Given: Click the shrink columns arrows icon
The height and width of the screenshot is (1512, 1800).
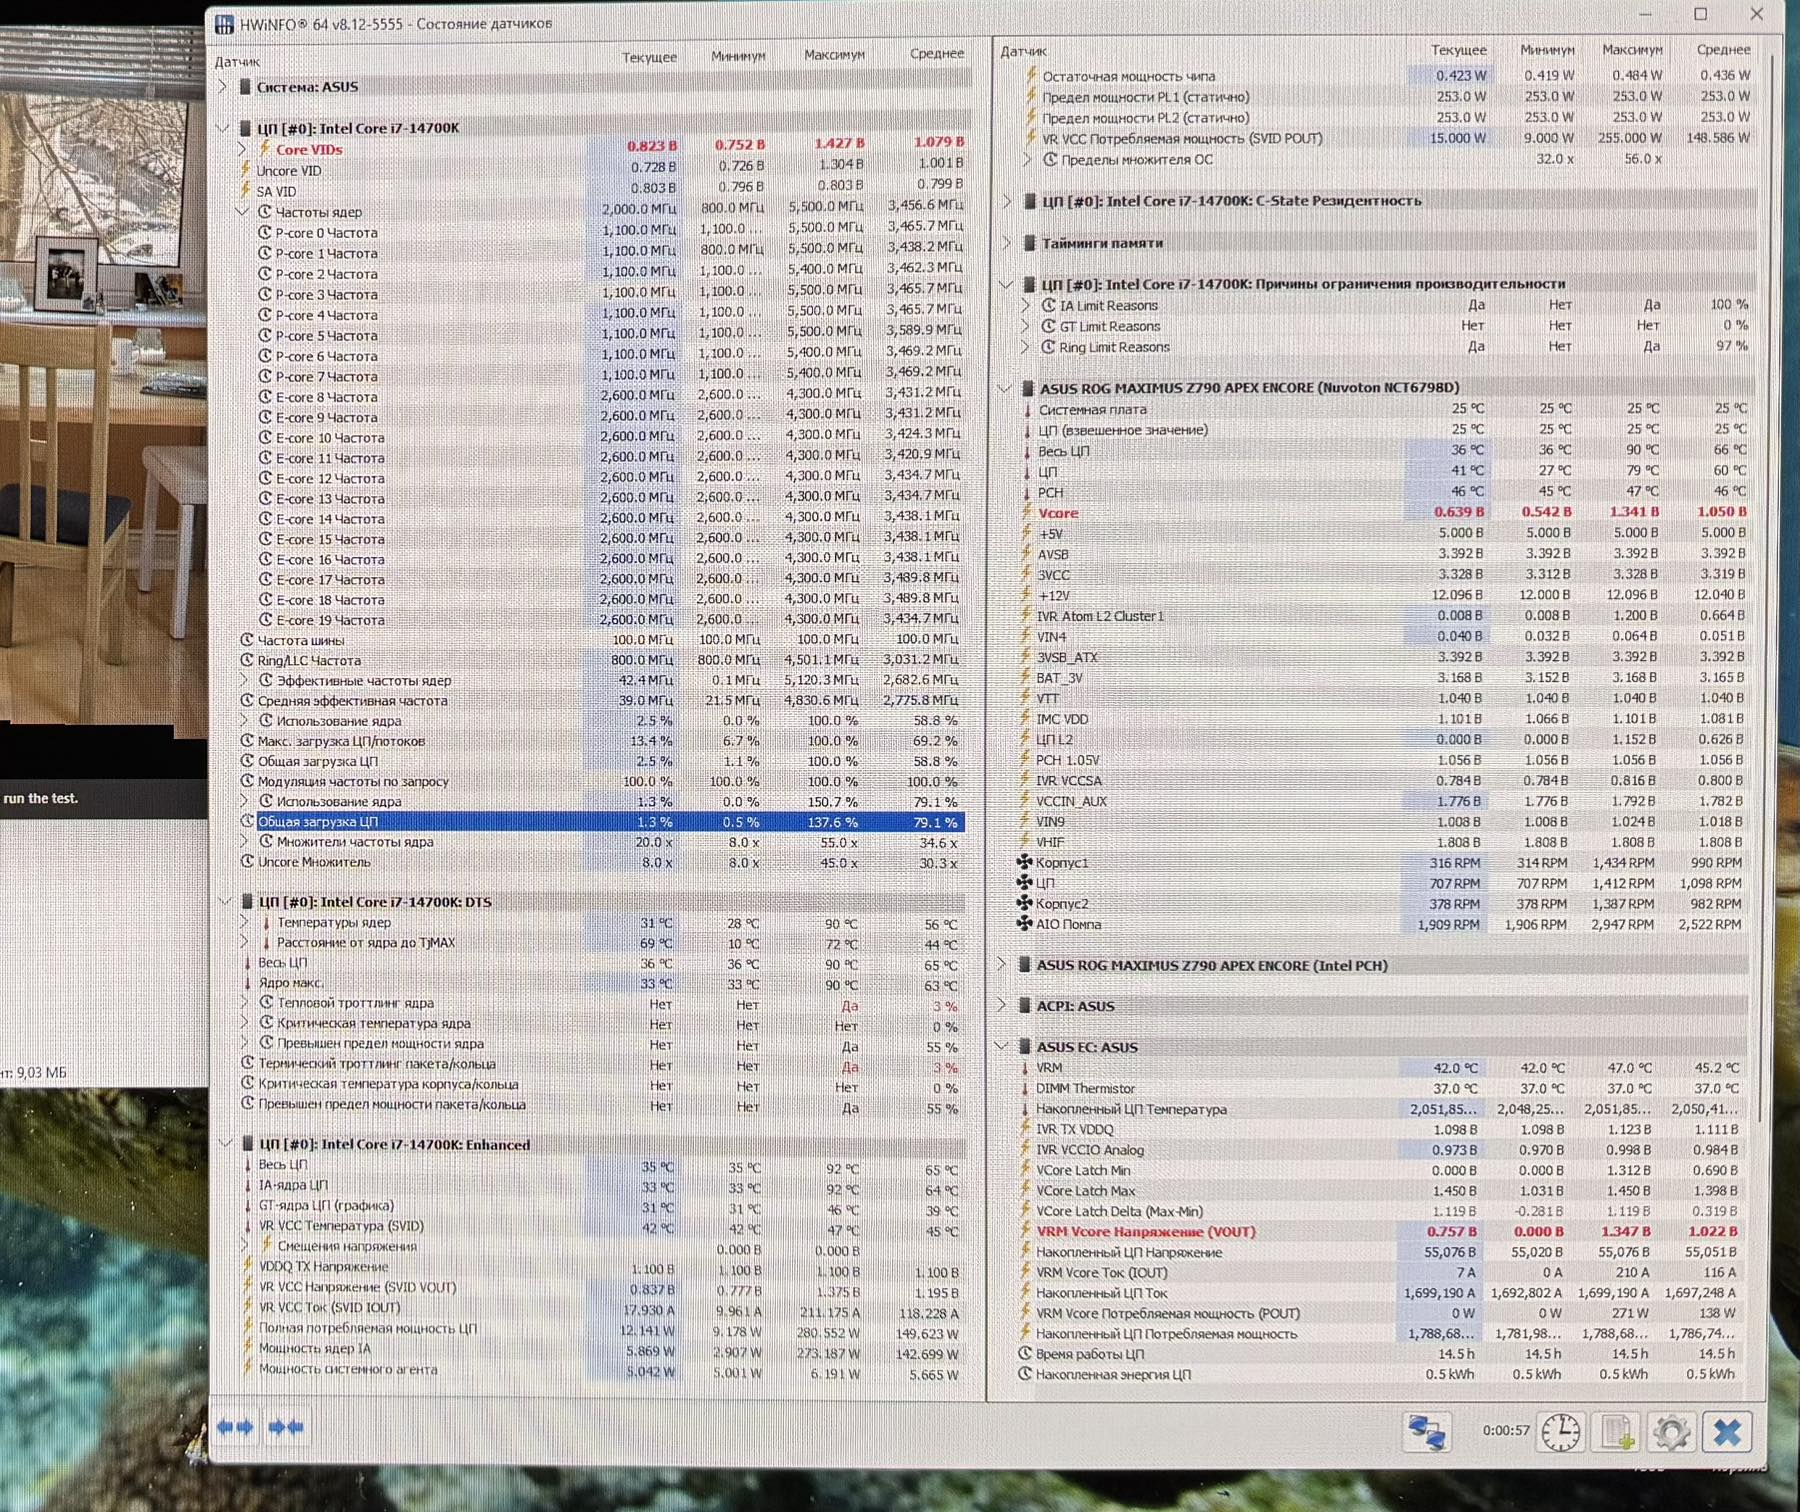Looking at the screenshot, I should (x=286, y=1427).
